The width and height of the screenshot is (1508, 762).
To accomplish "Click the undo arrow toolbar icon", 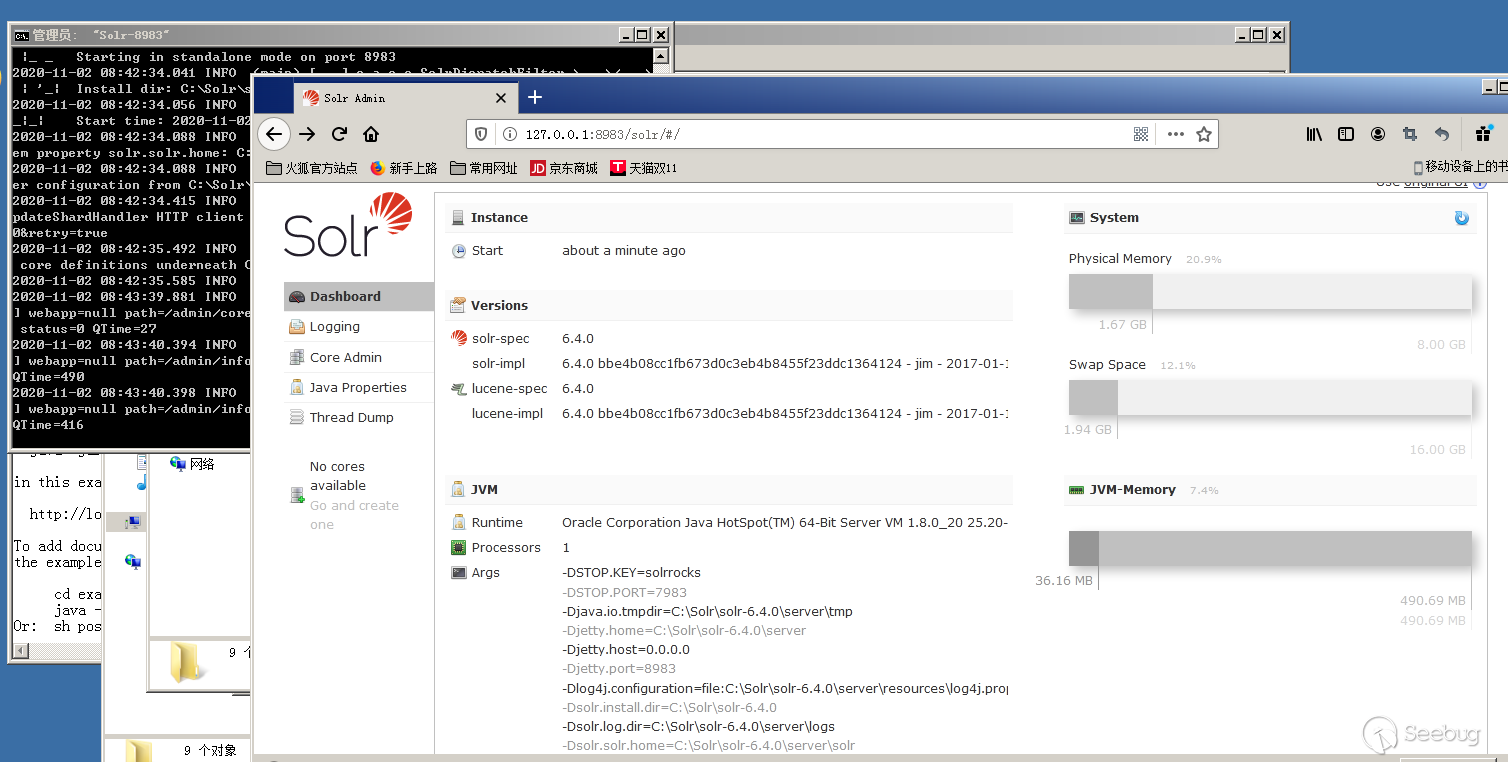I will [1442, 134].
